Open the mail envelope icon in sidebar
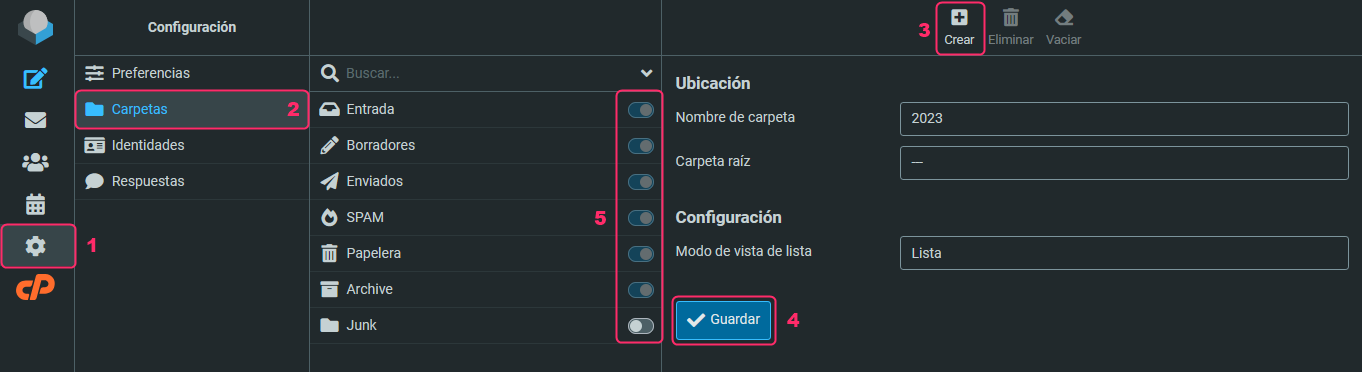 pos(36,120)
